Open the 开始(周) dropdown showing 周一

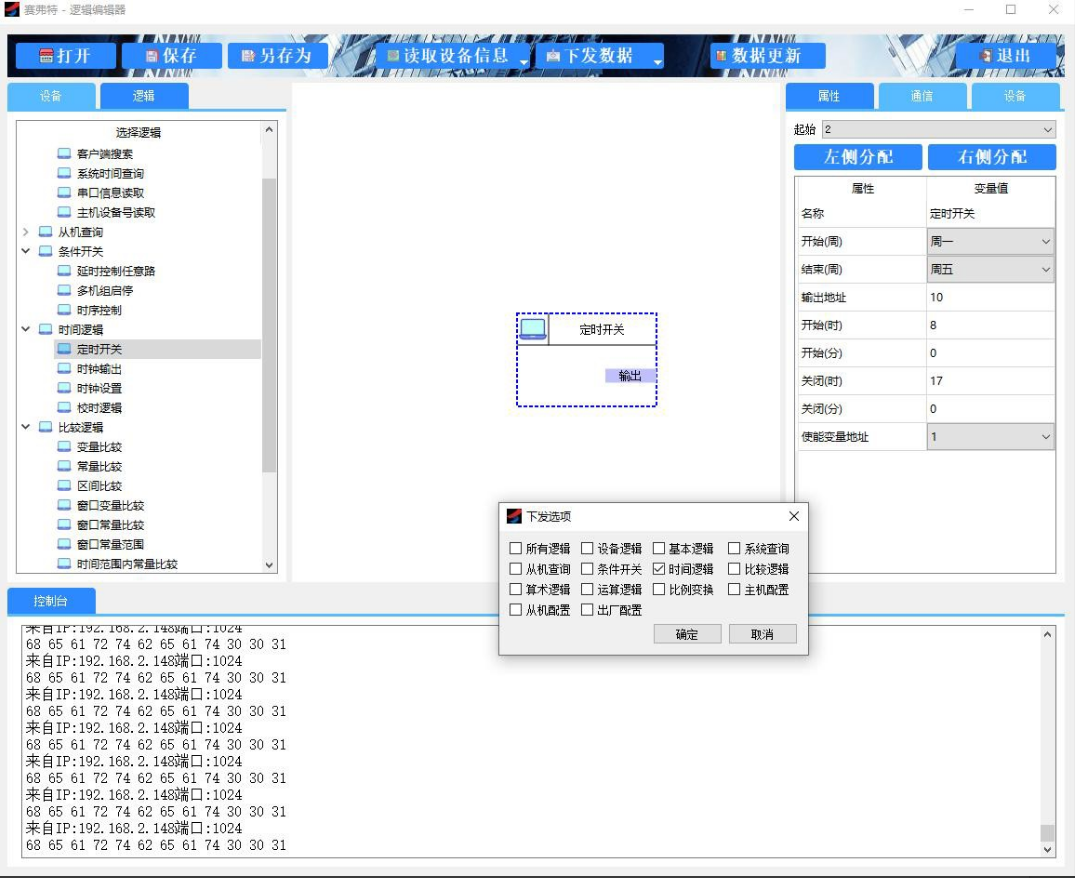[990, 241]
